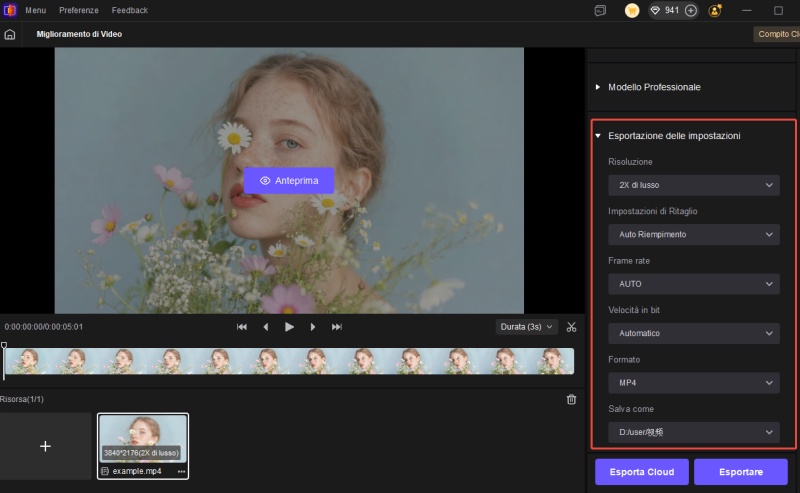Screen dimensions: 800x493
Task: Open the Preferenze menu
Action: (79, 10)
